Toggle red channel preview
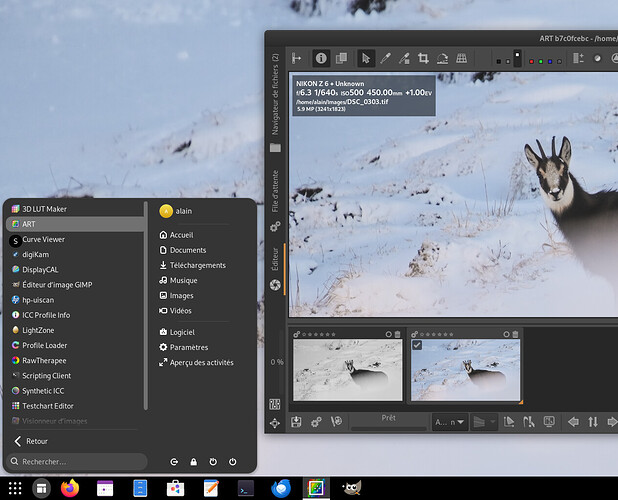 [x=531, y=61]
